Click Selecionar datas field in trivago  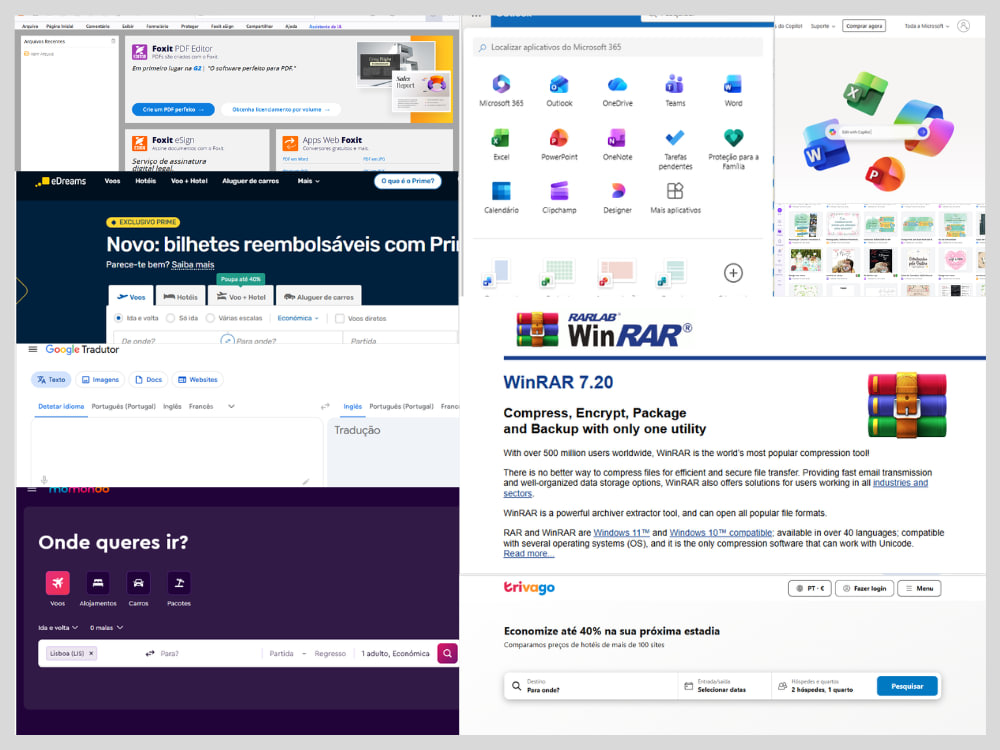[723, 686]
